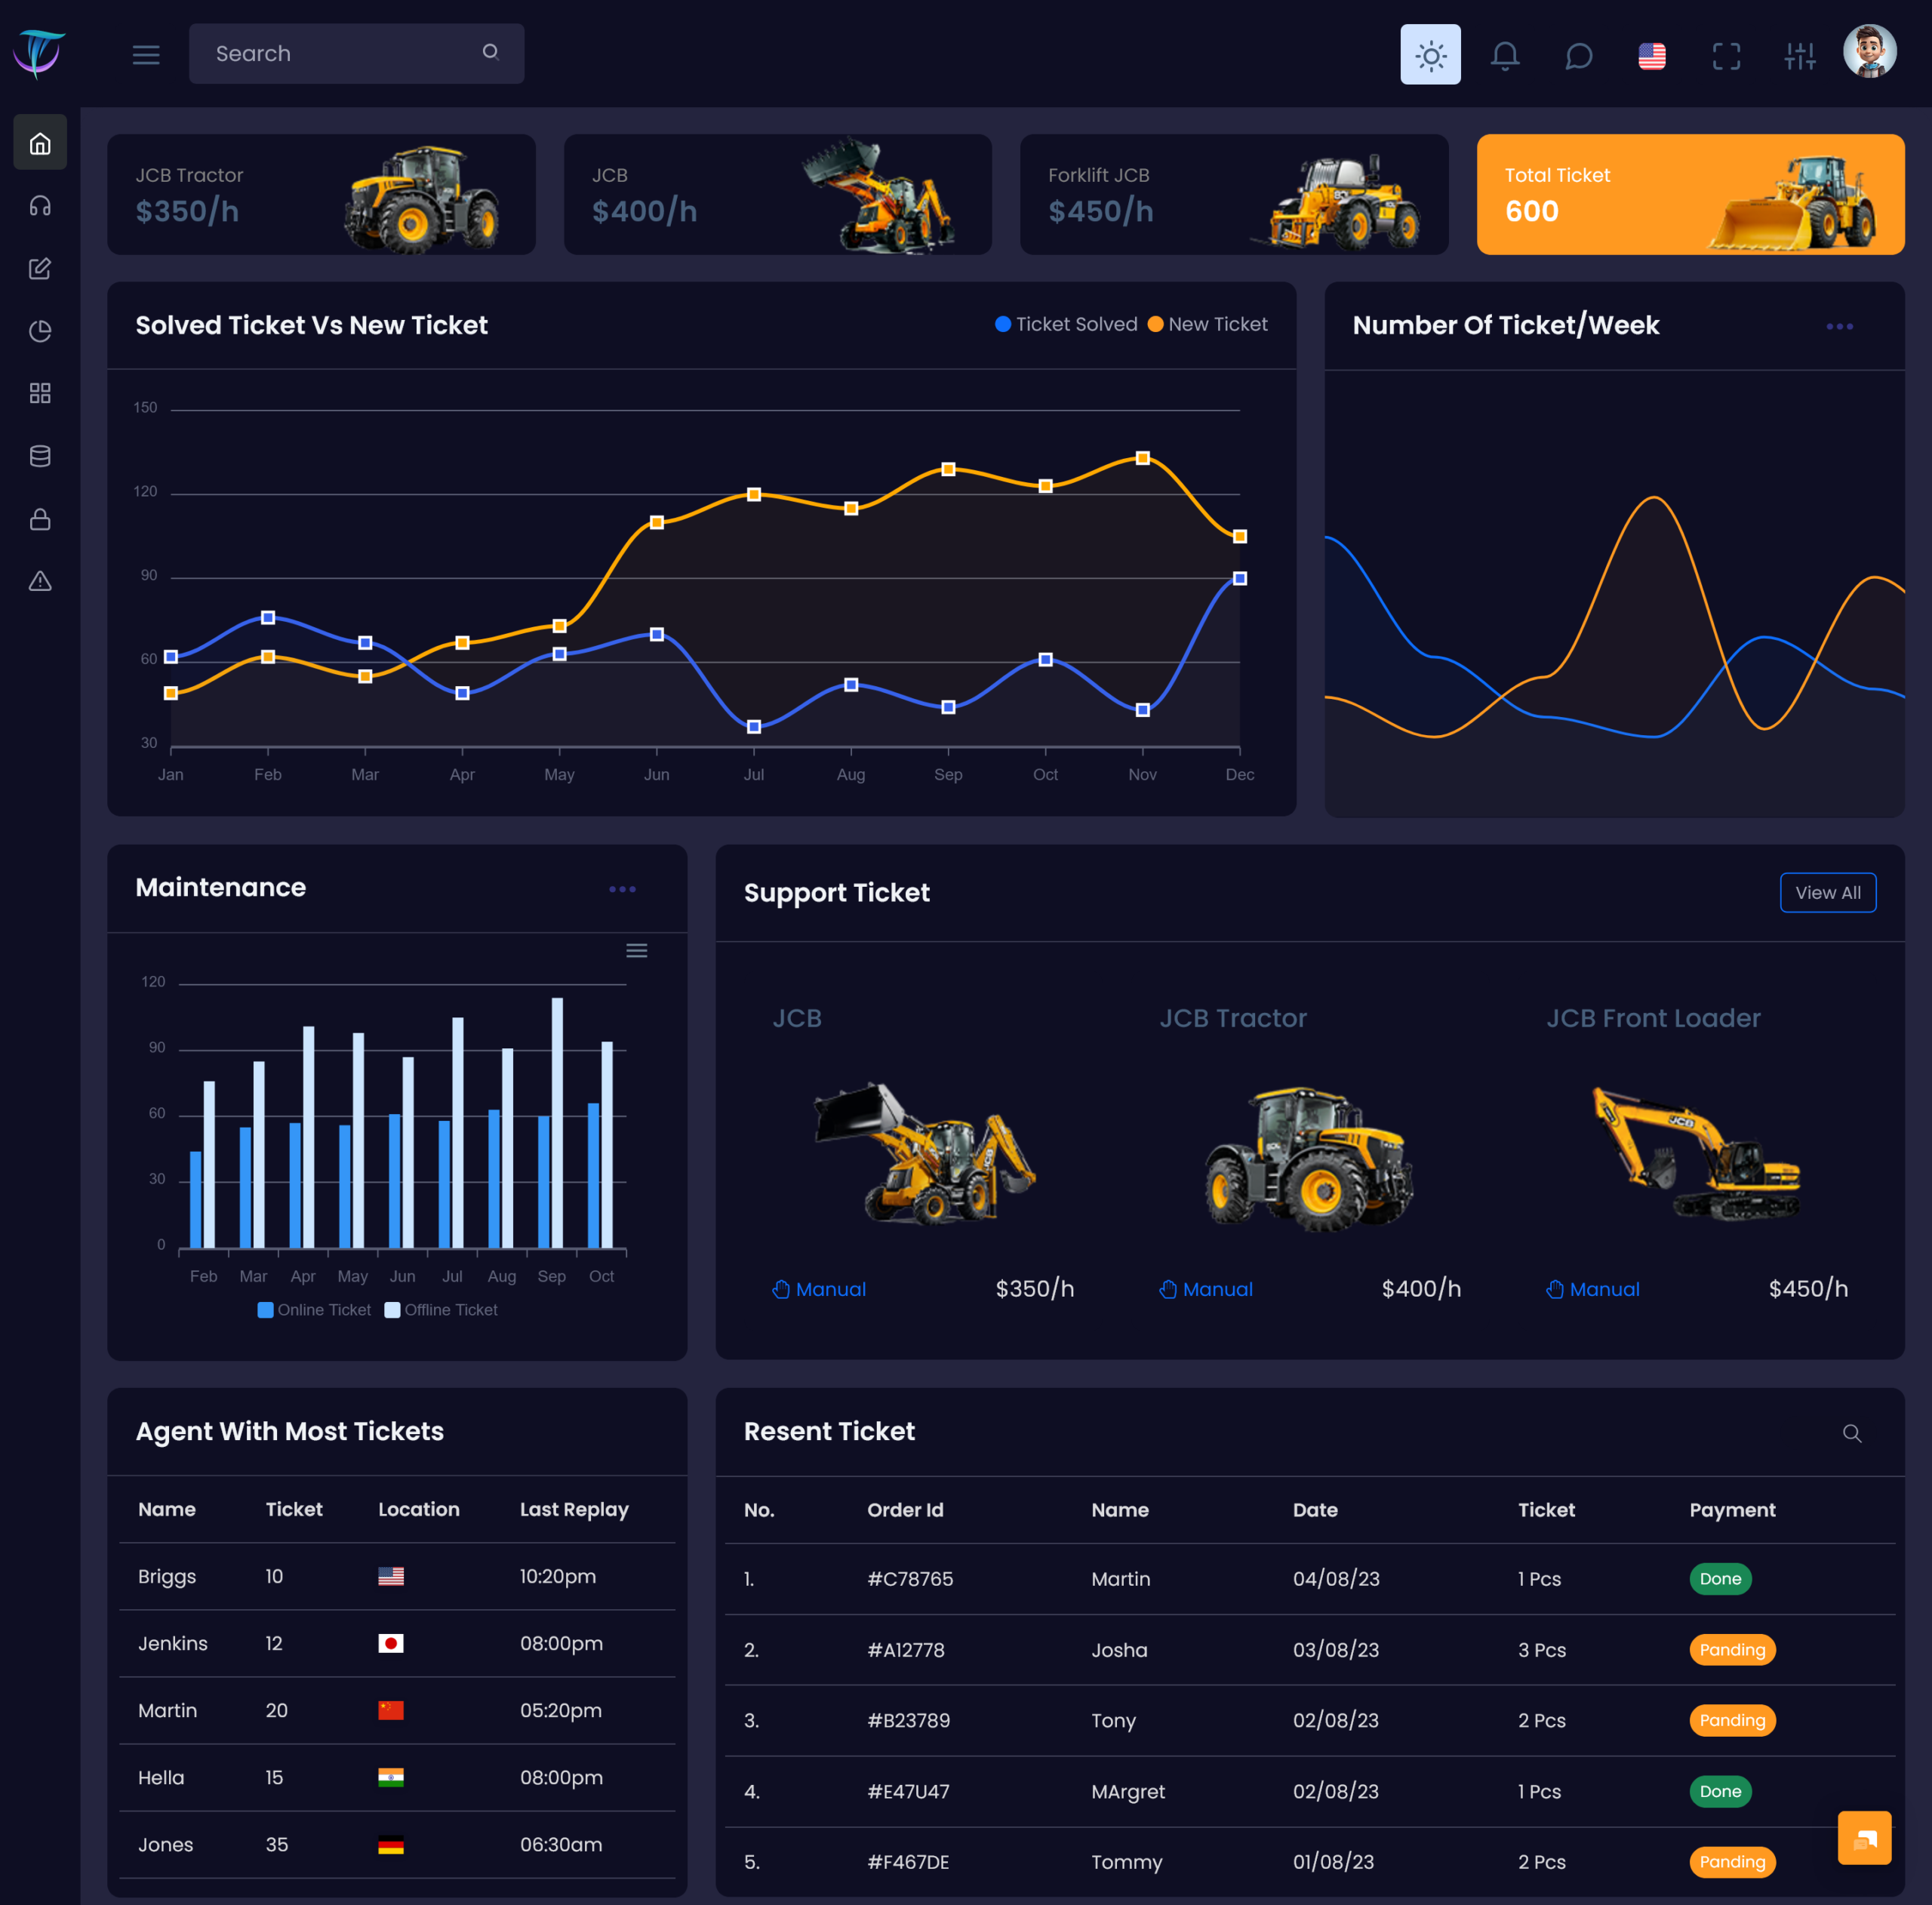The image size is (1932, 1905).
Task: Open Number Of Ticket/Week options menu
Action: [x=1839, y=327]
